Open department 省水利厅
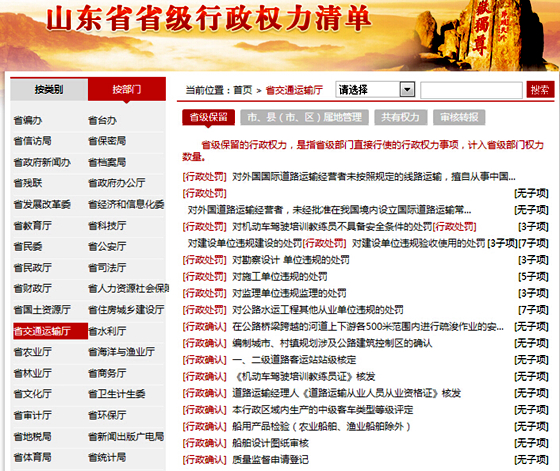 [107, 331]
